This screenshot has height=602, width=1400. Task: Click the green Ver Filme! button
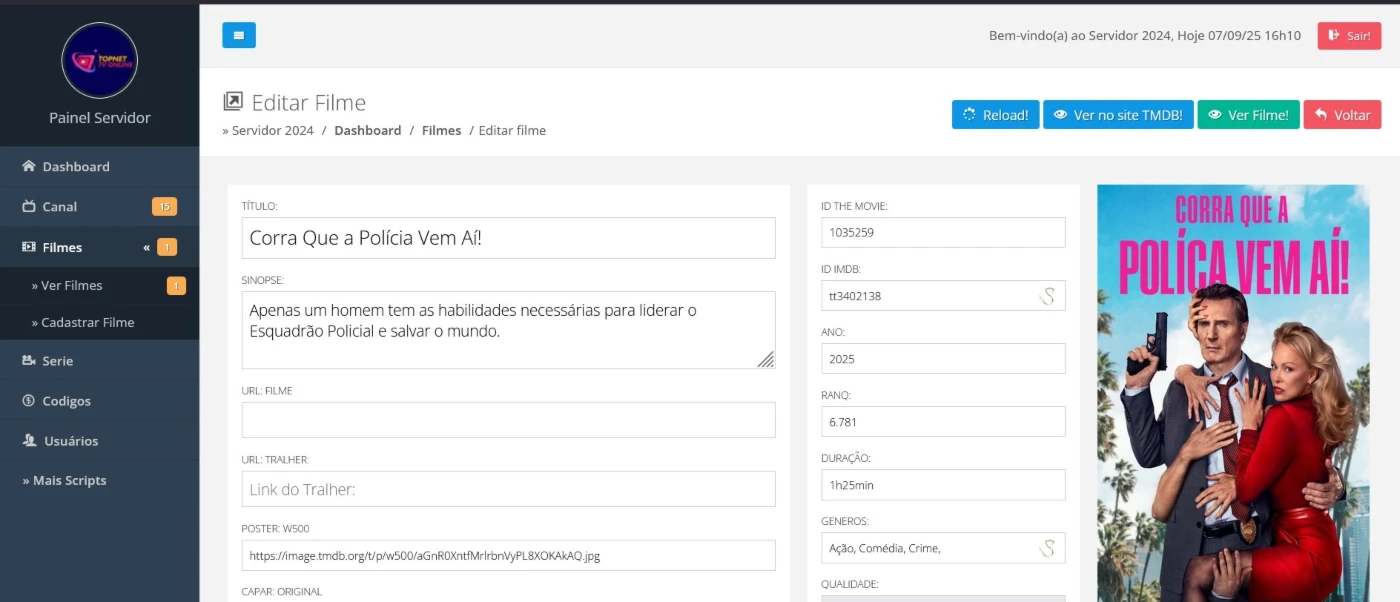click(1249, 115)
